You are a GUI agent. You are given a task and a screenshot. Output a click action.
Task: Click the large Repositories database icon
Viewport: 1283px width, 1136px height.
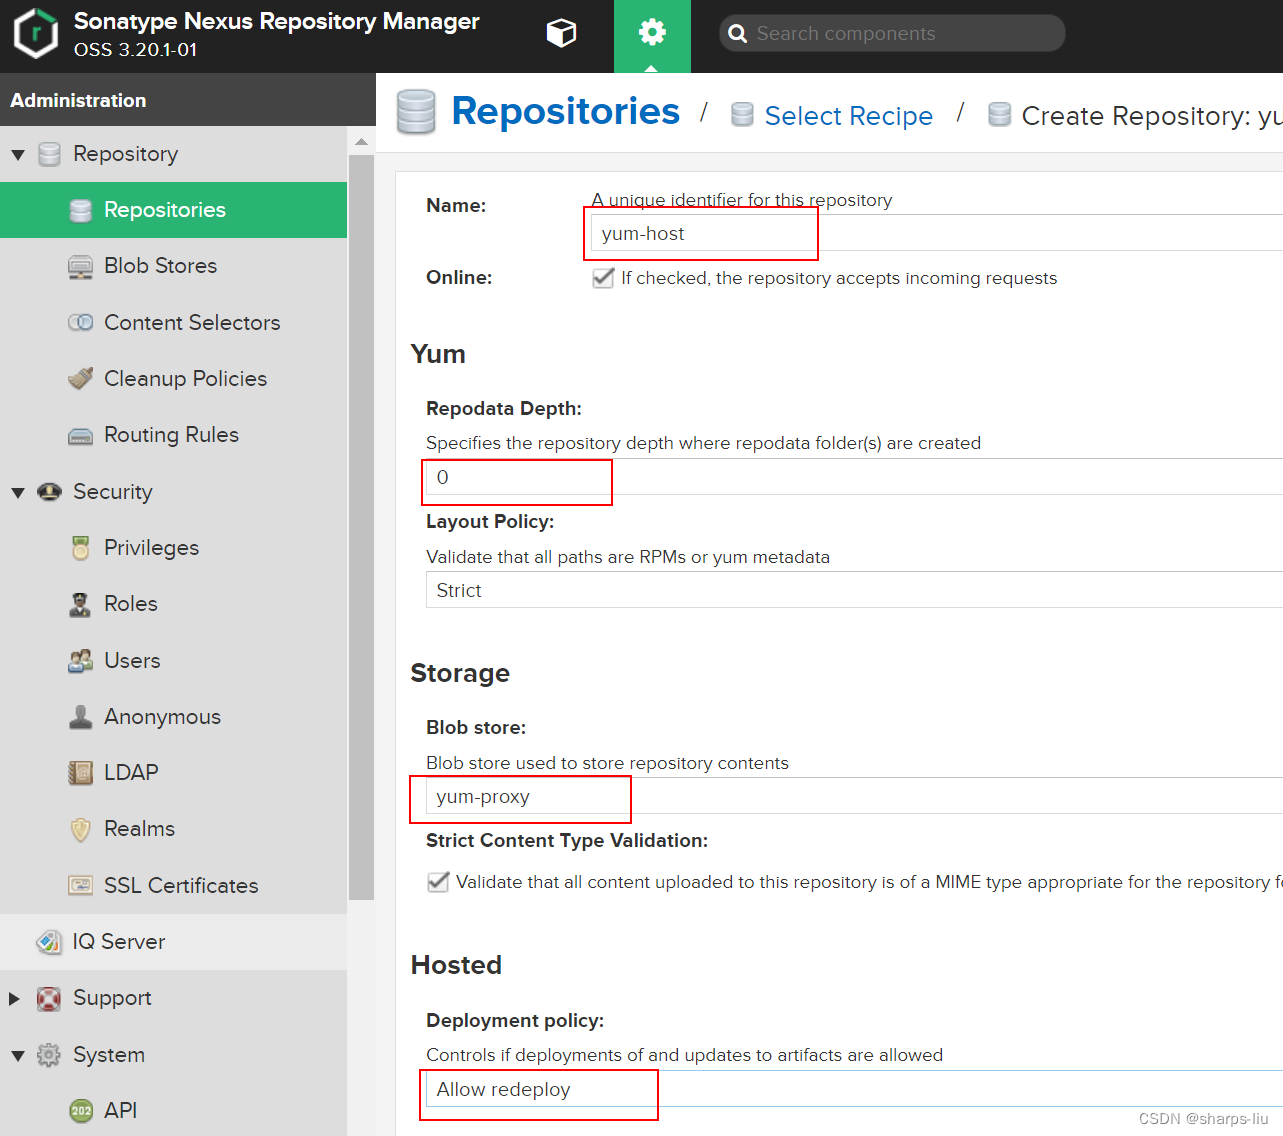coord(416,112)
